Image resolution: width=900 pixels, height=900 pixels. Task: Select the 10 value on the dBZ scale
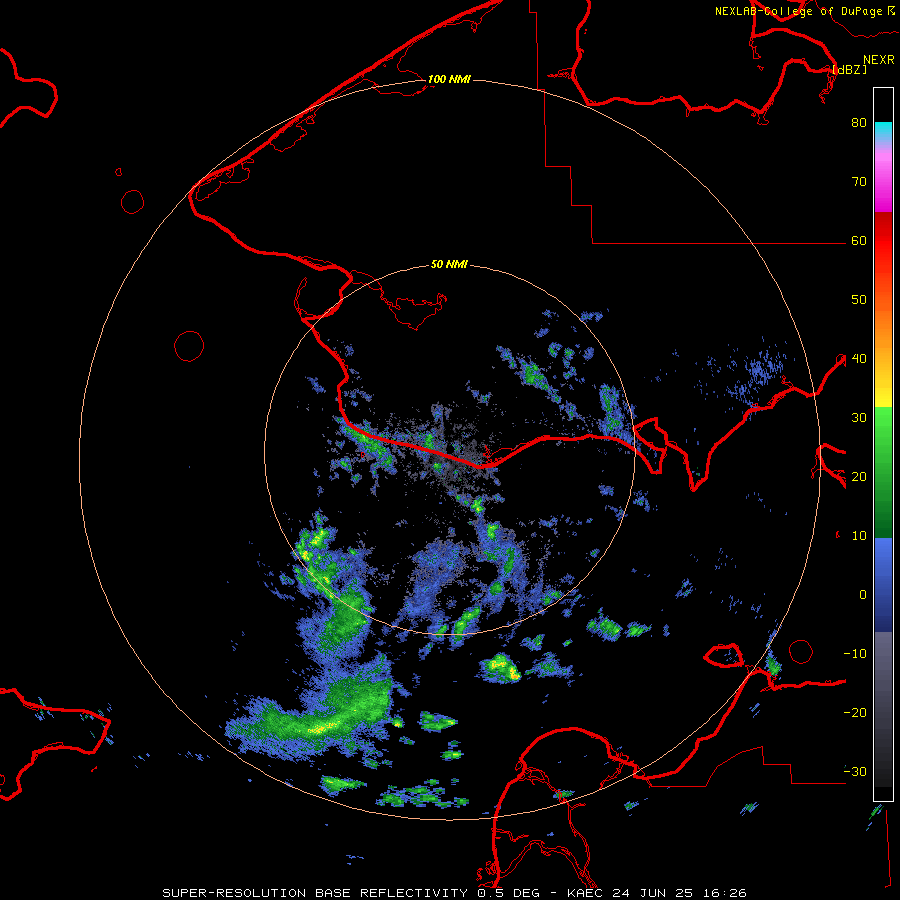[x=859, y=536]
